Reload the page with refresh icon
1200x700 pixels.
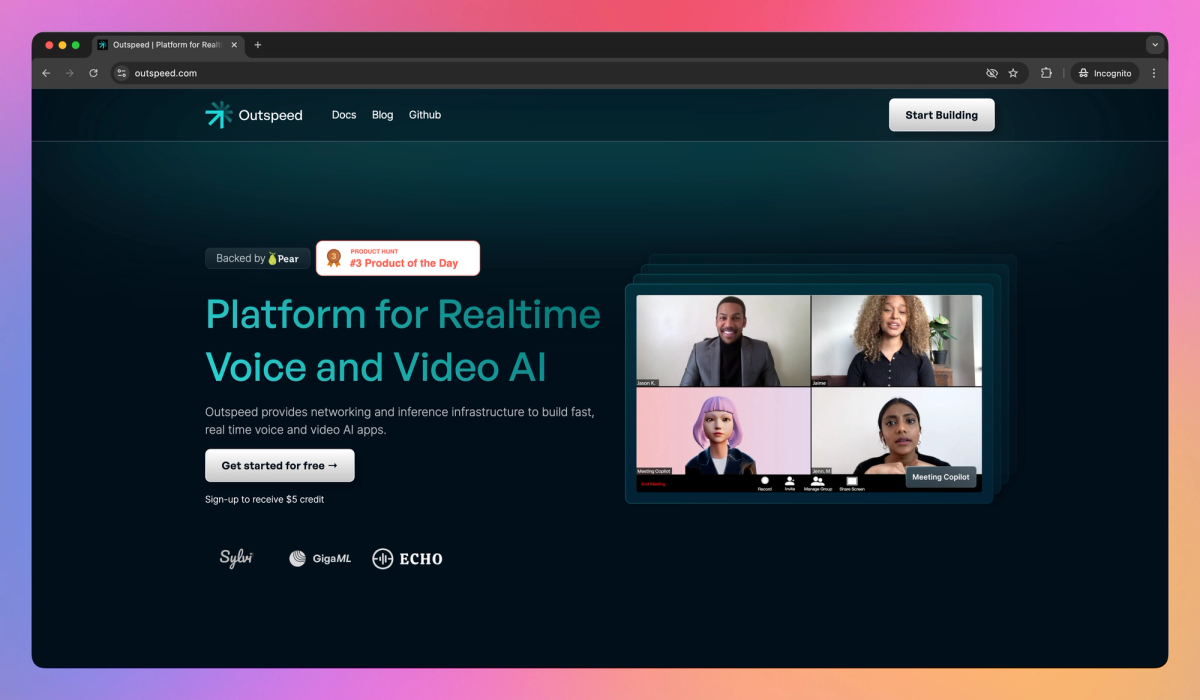click(x=94, y=73)
